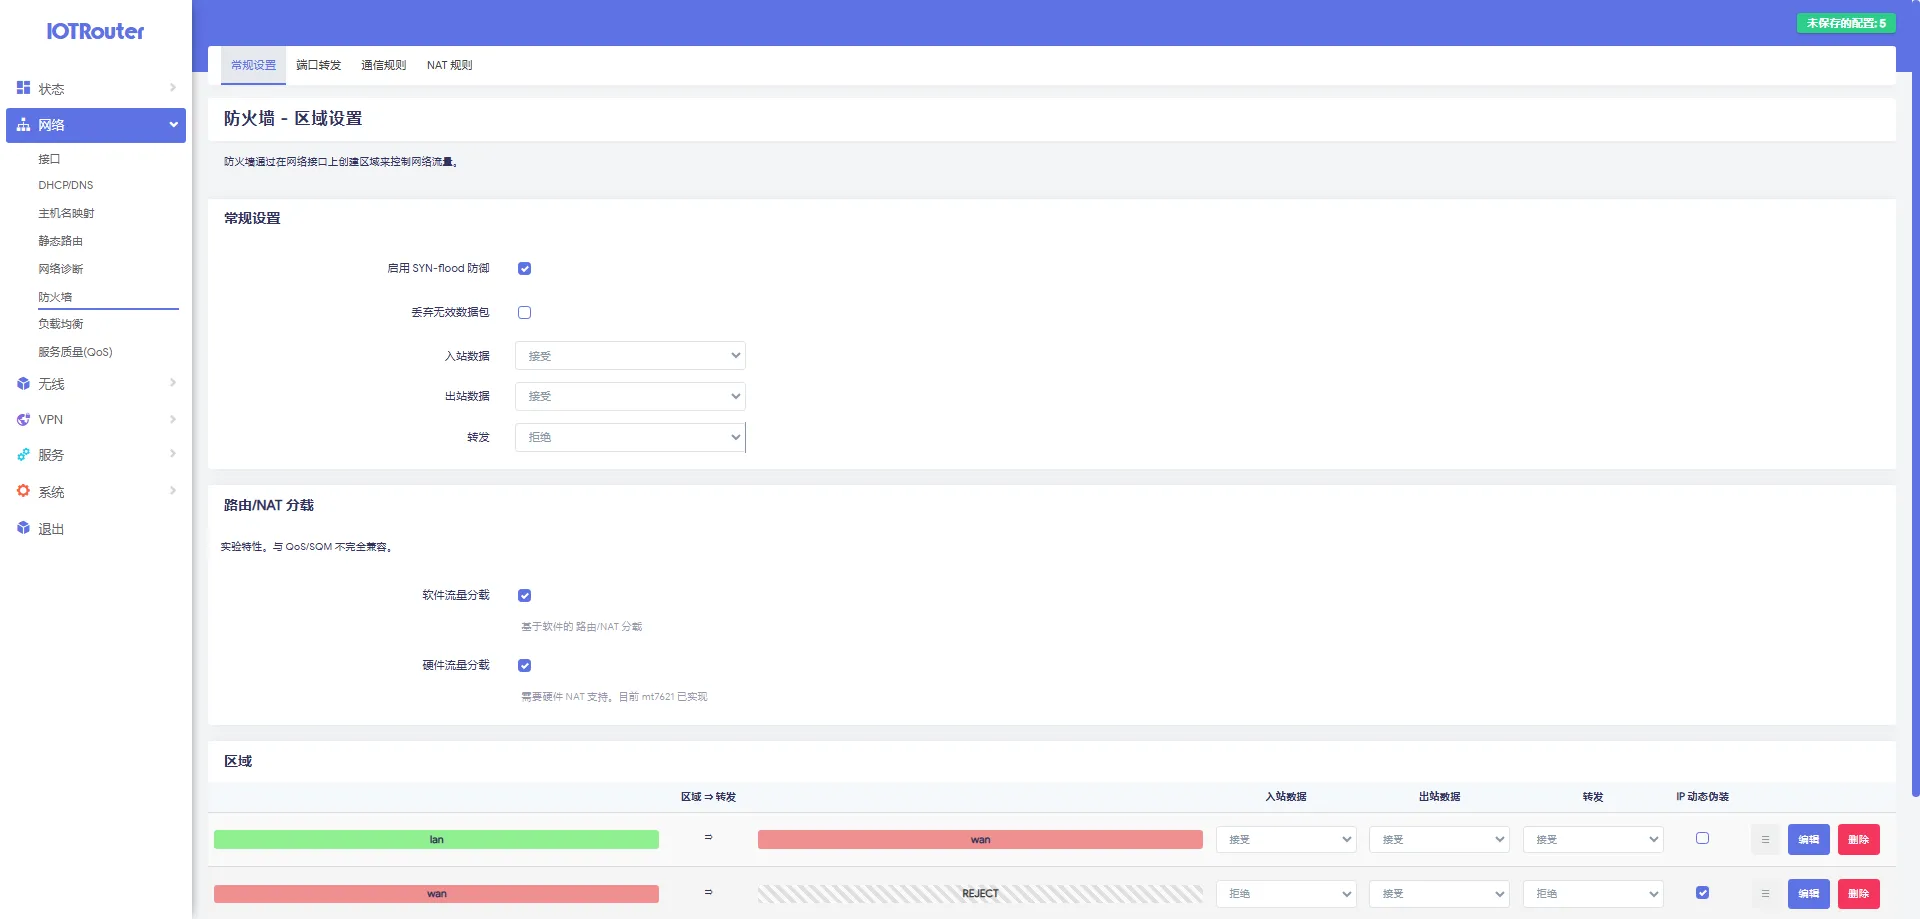1920x919 pixels.
Task: Click the 未保存的配置 unsaved changes badge
Action: (1845, 23)
